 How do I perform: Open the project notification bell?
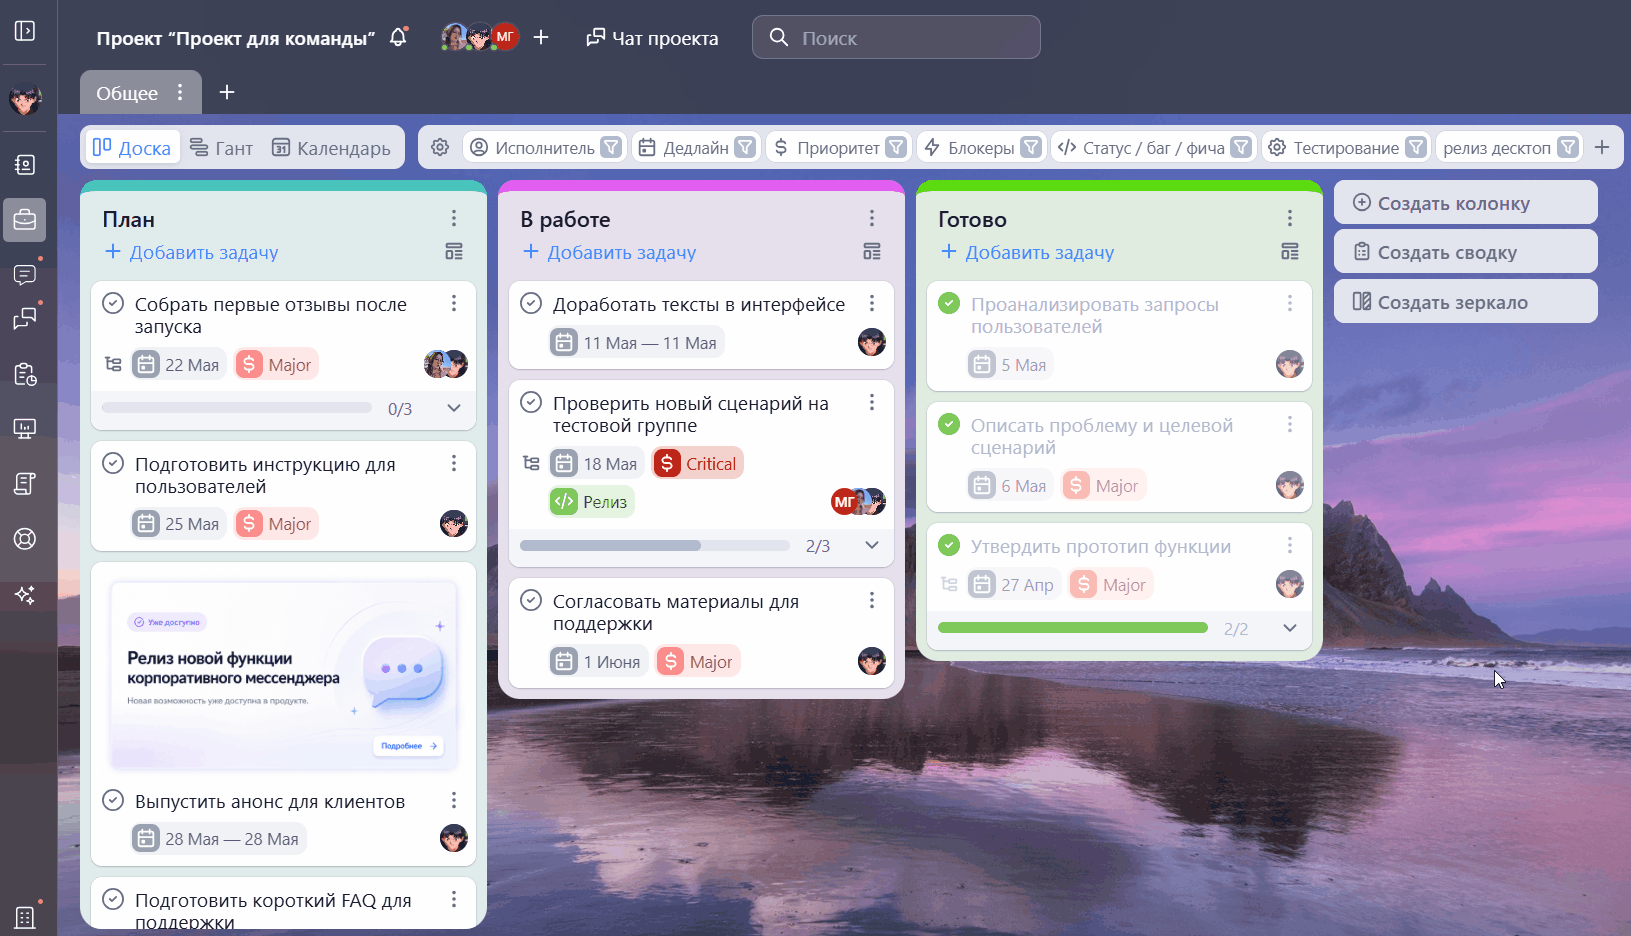[398, 38]
